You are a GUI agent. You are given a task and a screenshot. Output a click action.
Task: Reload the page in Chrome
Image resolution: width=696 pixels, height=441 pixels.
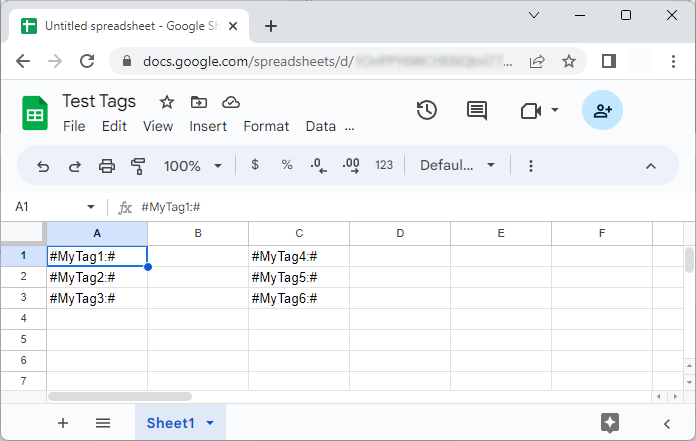point(87,61)
